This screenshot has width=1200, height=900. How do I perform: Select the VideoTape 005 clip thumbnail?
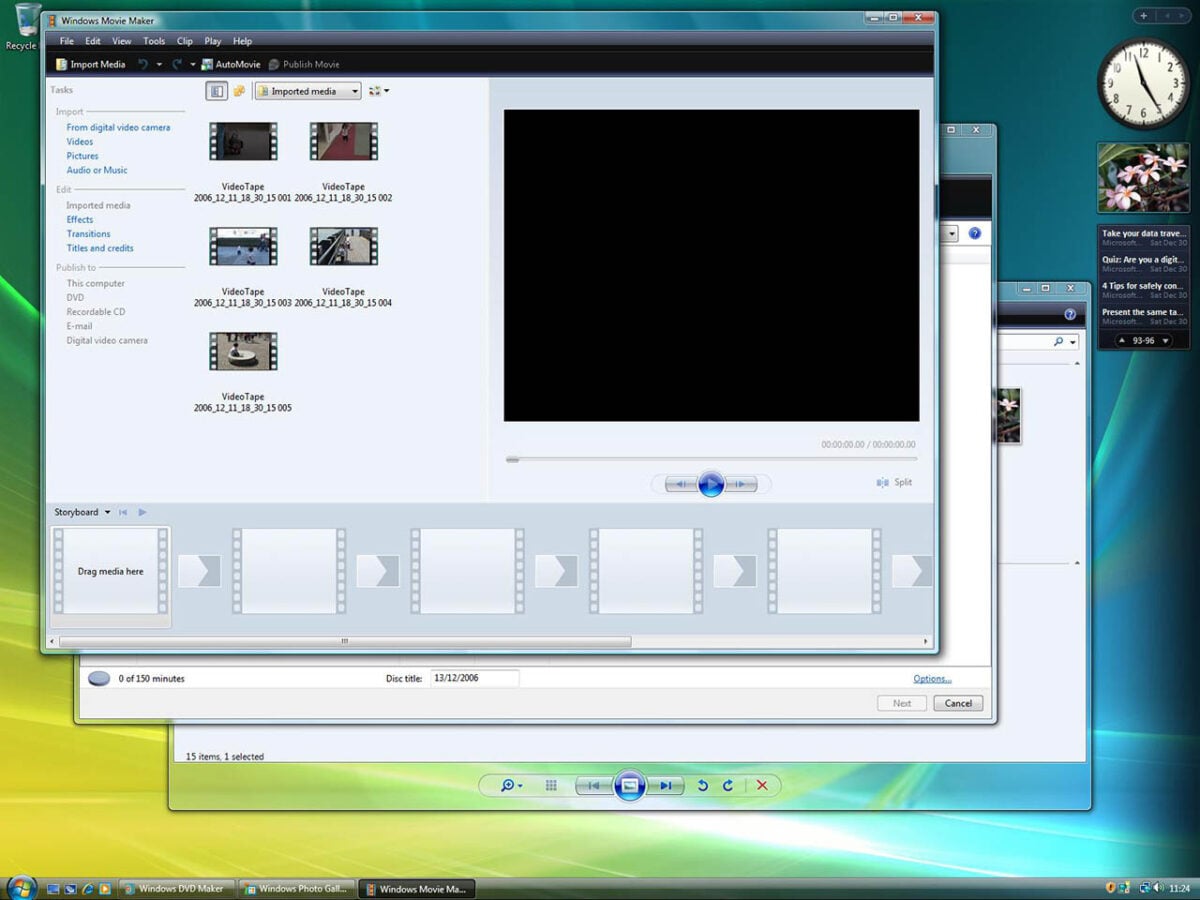tap(243, 352)
